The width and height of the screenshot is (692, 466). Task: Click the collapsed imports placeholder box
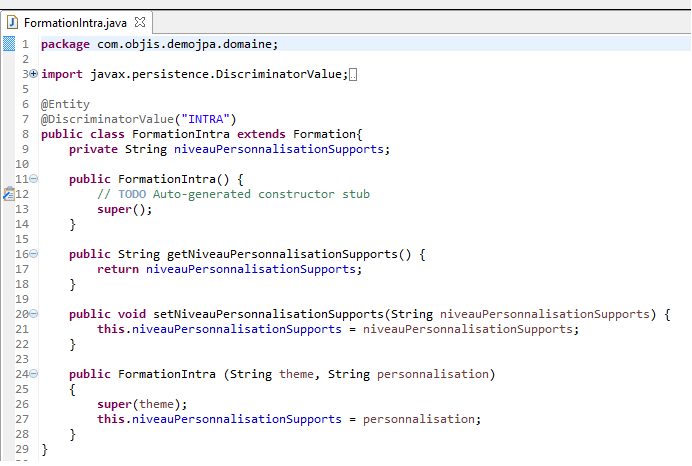click(x=354, y=74)
